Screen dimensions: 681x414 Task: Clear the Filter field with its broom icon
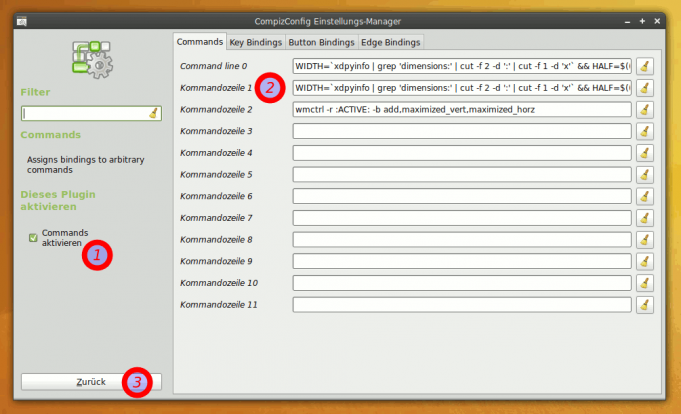tap(153, 113)
